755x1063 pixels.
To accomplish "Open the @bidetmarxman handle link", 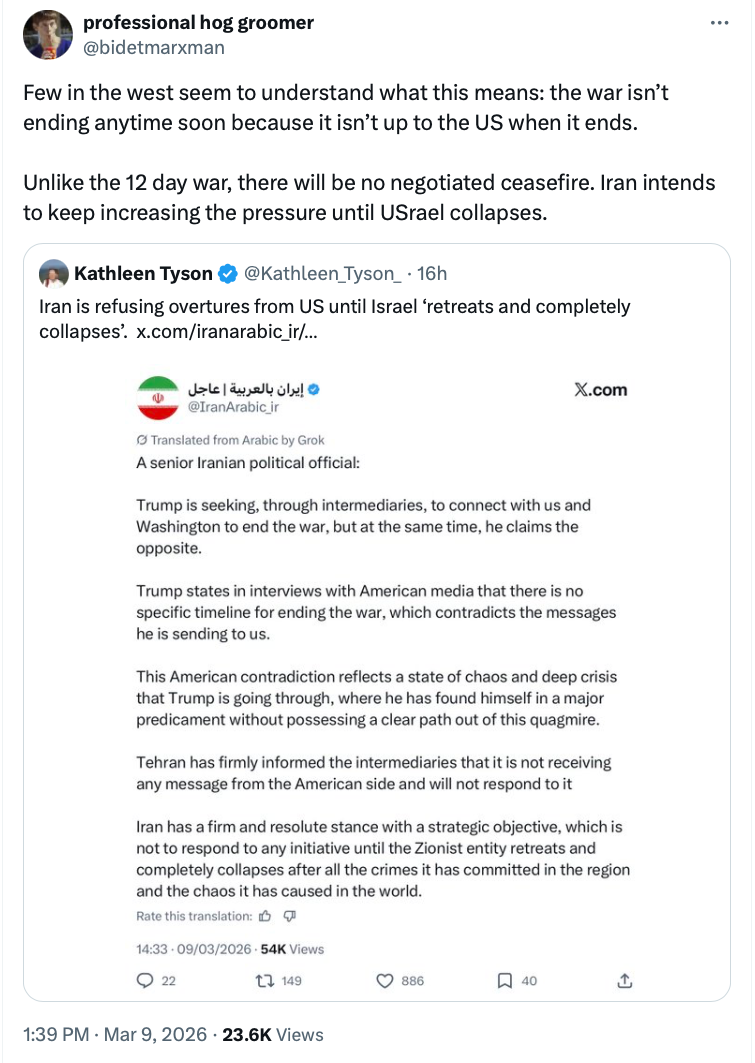I will click(x=153, y=47).
